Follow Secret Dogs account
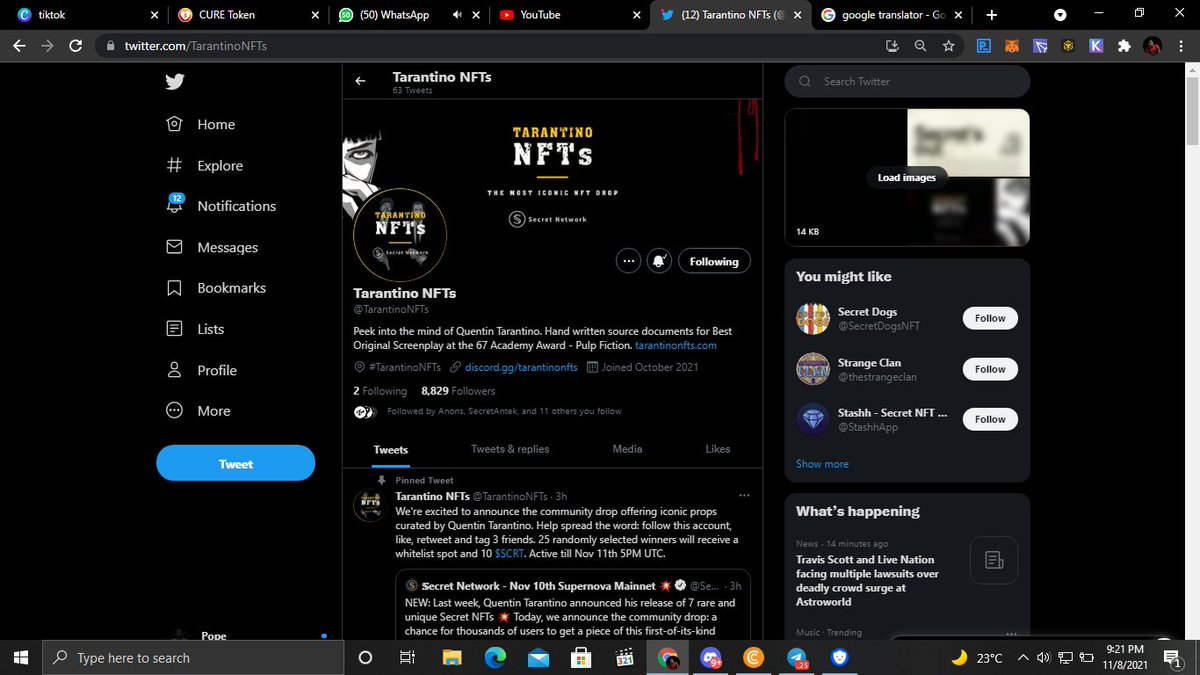Screen dimensions: 1200x675 [x=990, y=318]
